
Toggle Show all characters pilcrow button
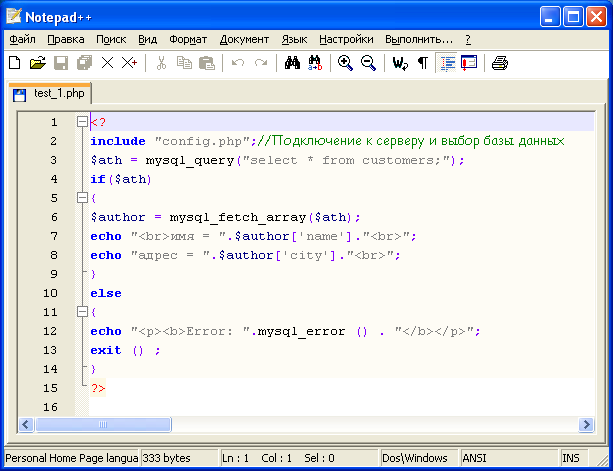(422, 63)
